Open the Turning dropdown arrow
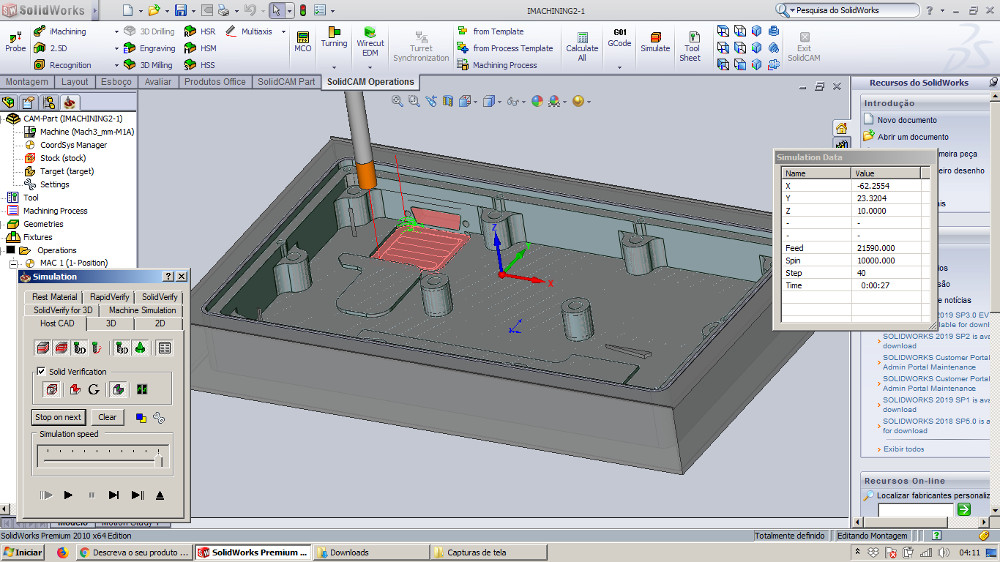 point(334,66)
